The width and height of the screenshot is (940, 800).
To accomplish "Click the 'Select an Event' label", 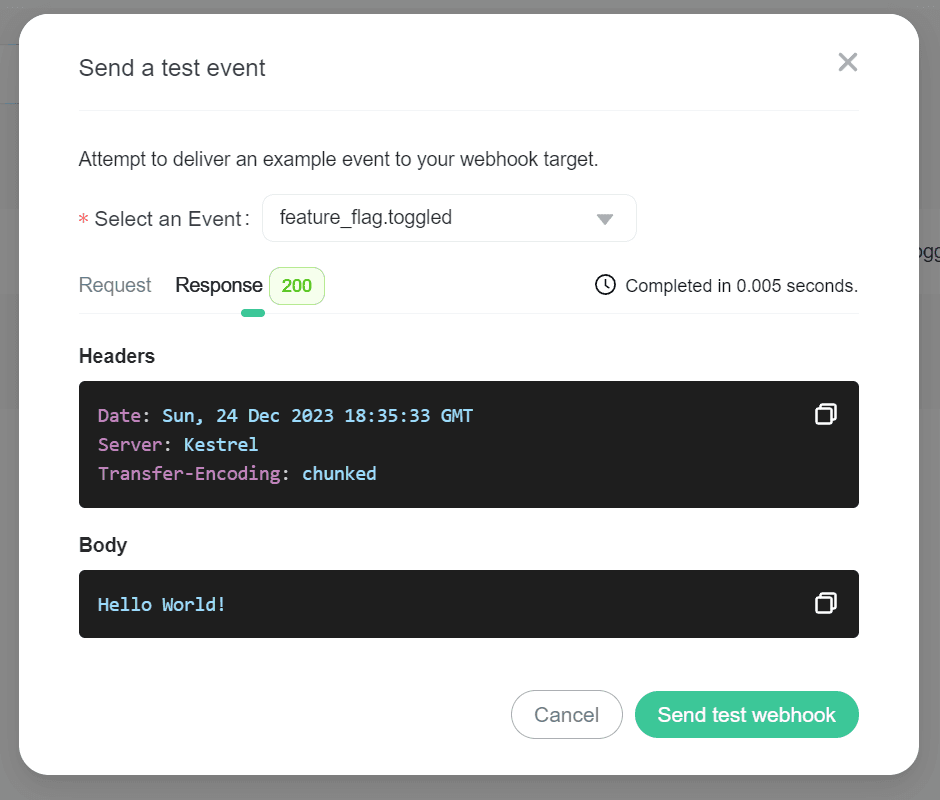I will [x=168, y=219].
